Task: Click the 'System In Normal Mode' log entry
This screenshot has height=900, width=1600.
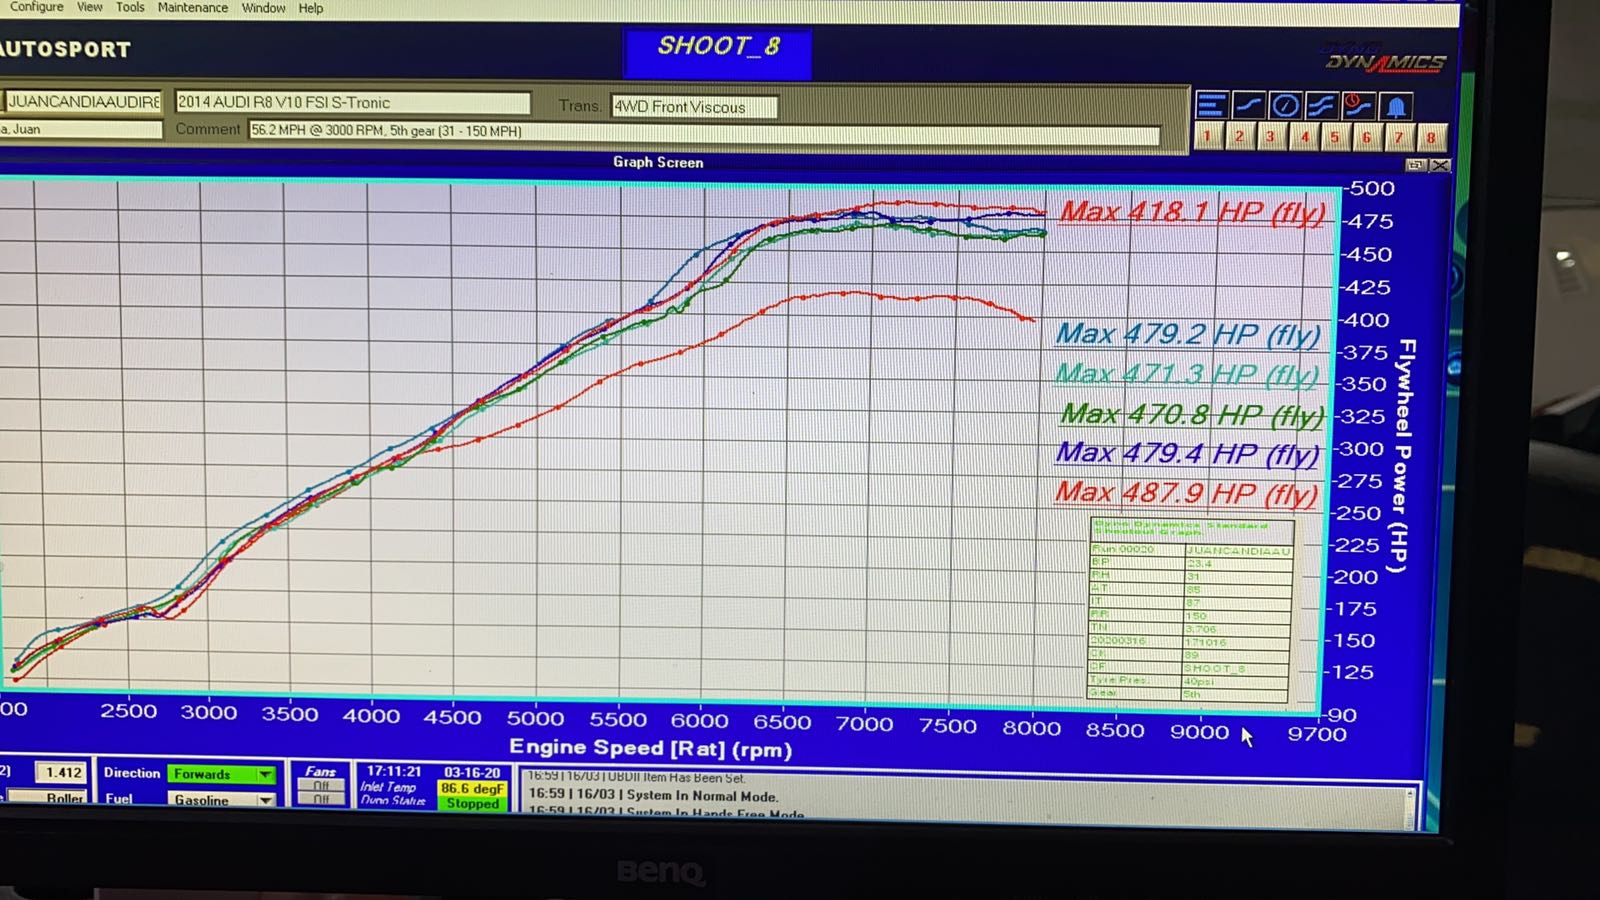Action: pyautogui.click(x=653, y=796)
